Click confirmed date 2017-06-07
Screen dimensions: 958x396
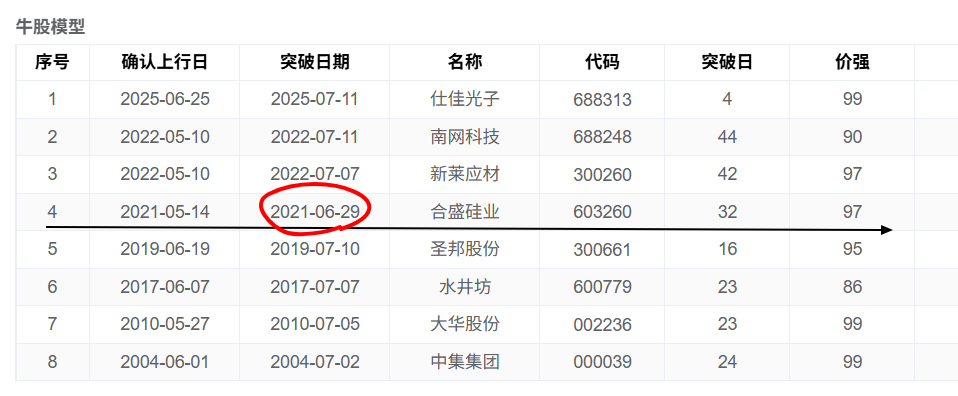165,287
